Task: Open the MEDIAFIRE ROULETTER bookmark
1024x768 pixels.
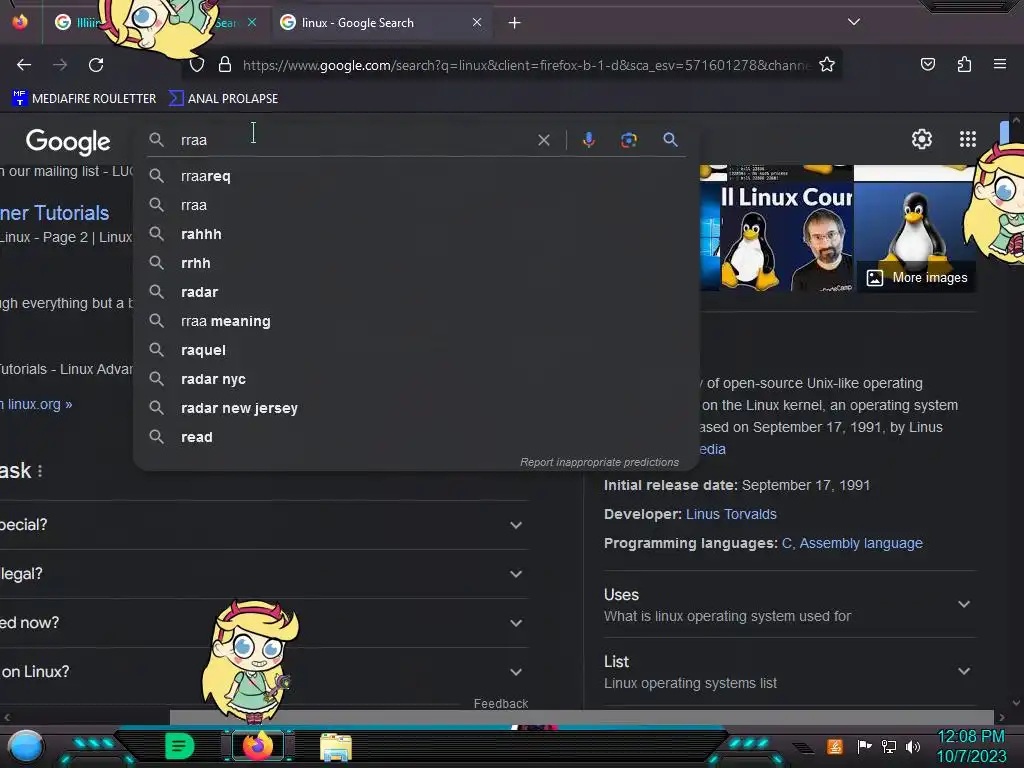Action: (x=84, y=99)
